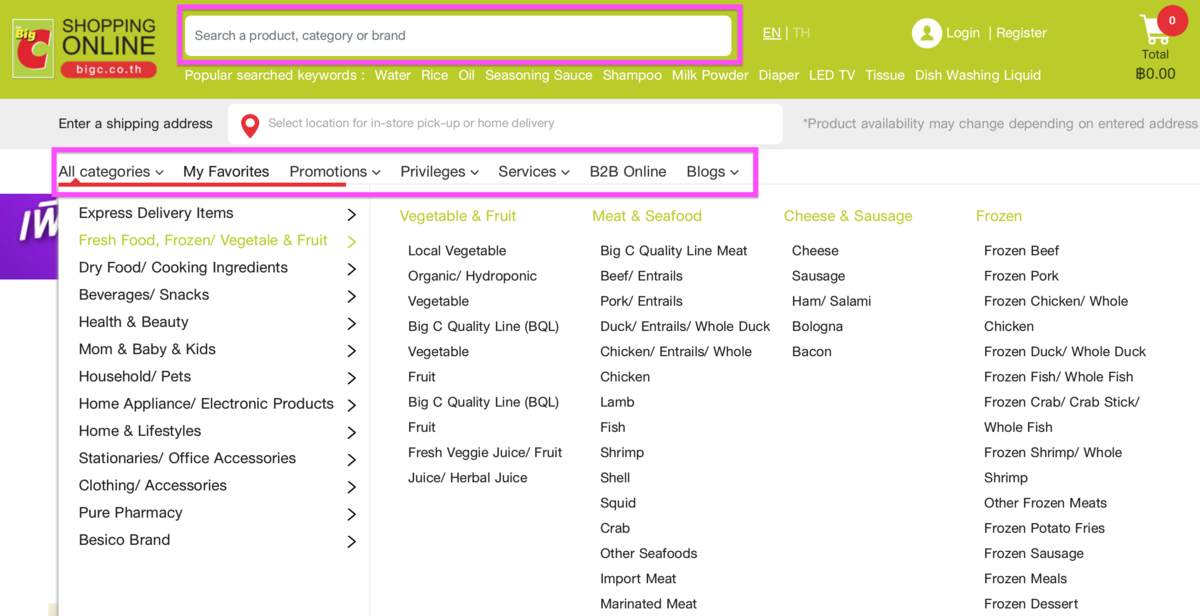Open the Services dropdown menu

(534, 172)
